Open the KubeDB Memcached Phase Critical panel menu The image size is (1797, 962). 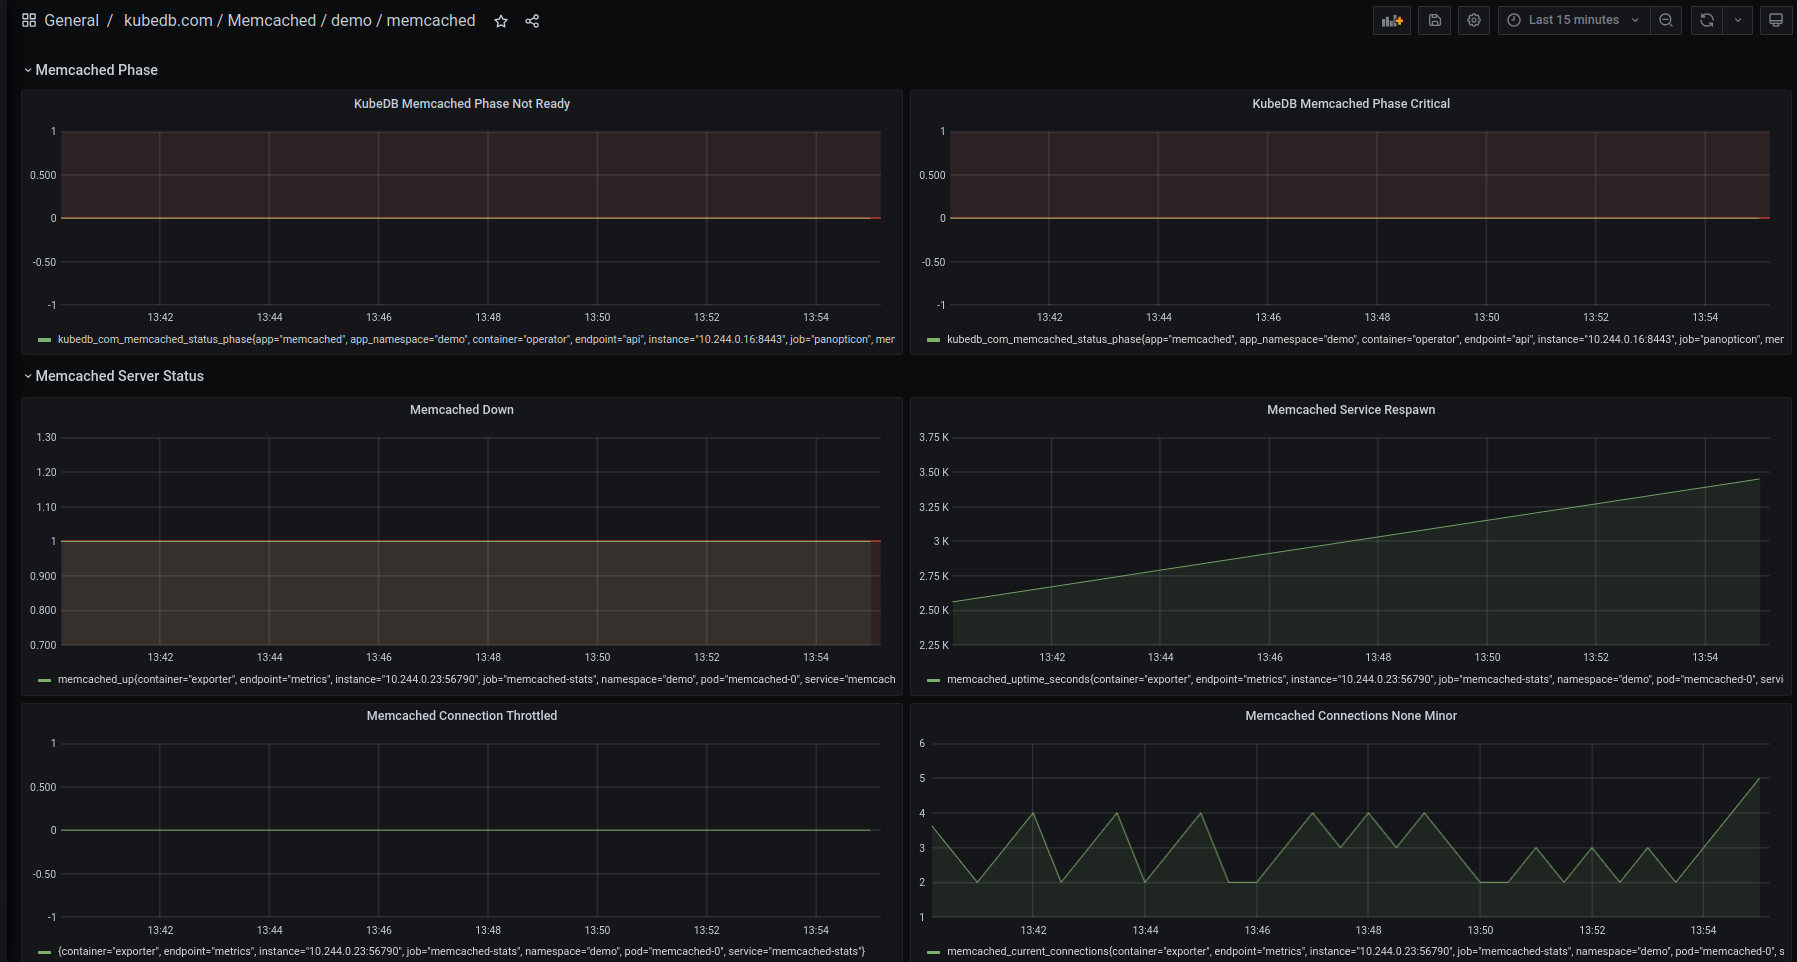[x=1351, y=103]
